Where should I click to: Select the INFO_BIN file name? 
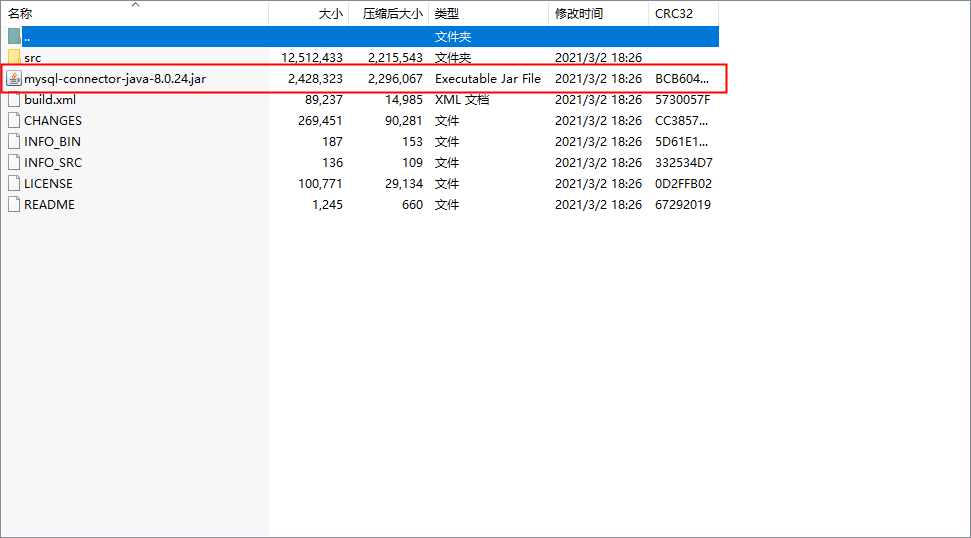pyautogui.click(x=52, y=142)
